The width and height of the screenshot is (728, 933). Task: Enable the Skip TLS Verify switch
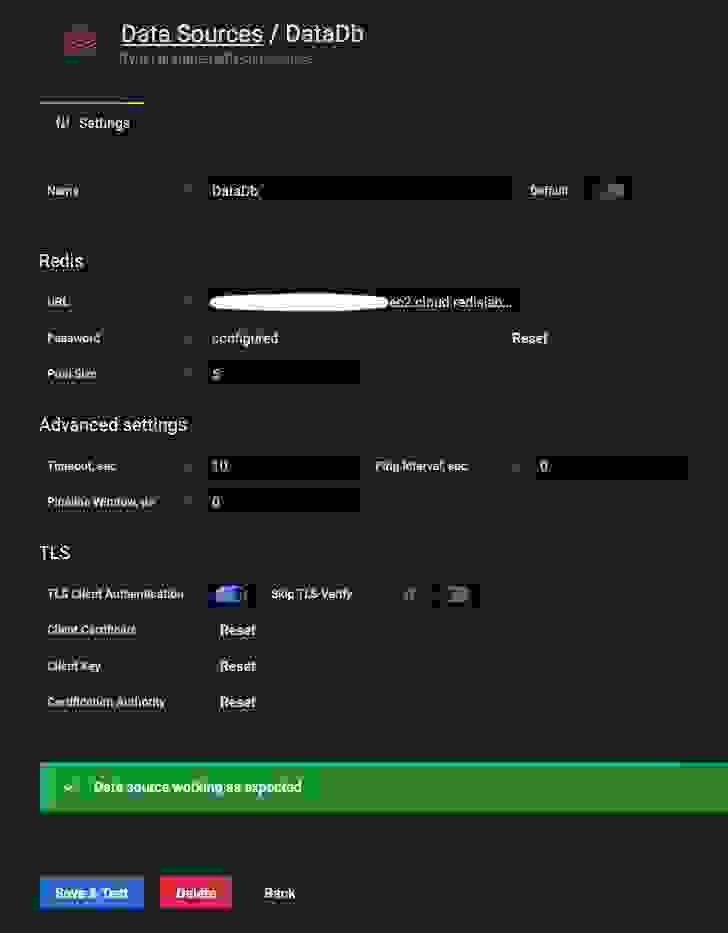pos(457,595)
